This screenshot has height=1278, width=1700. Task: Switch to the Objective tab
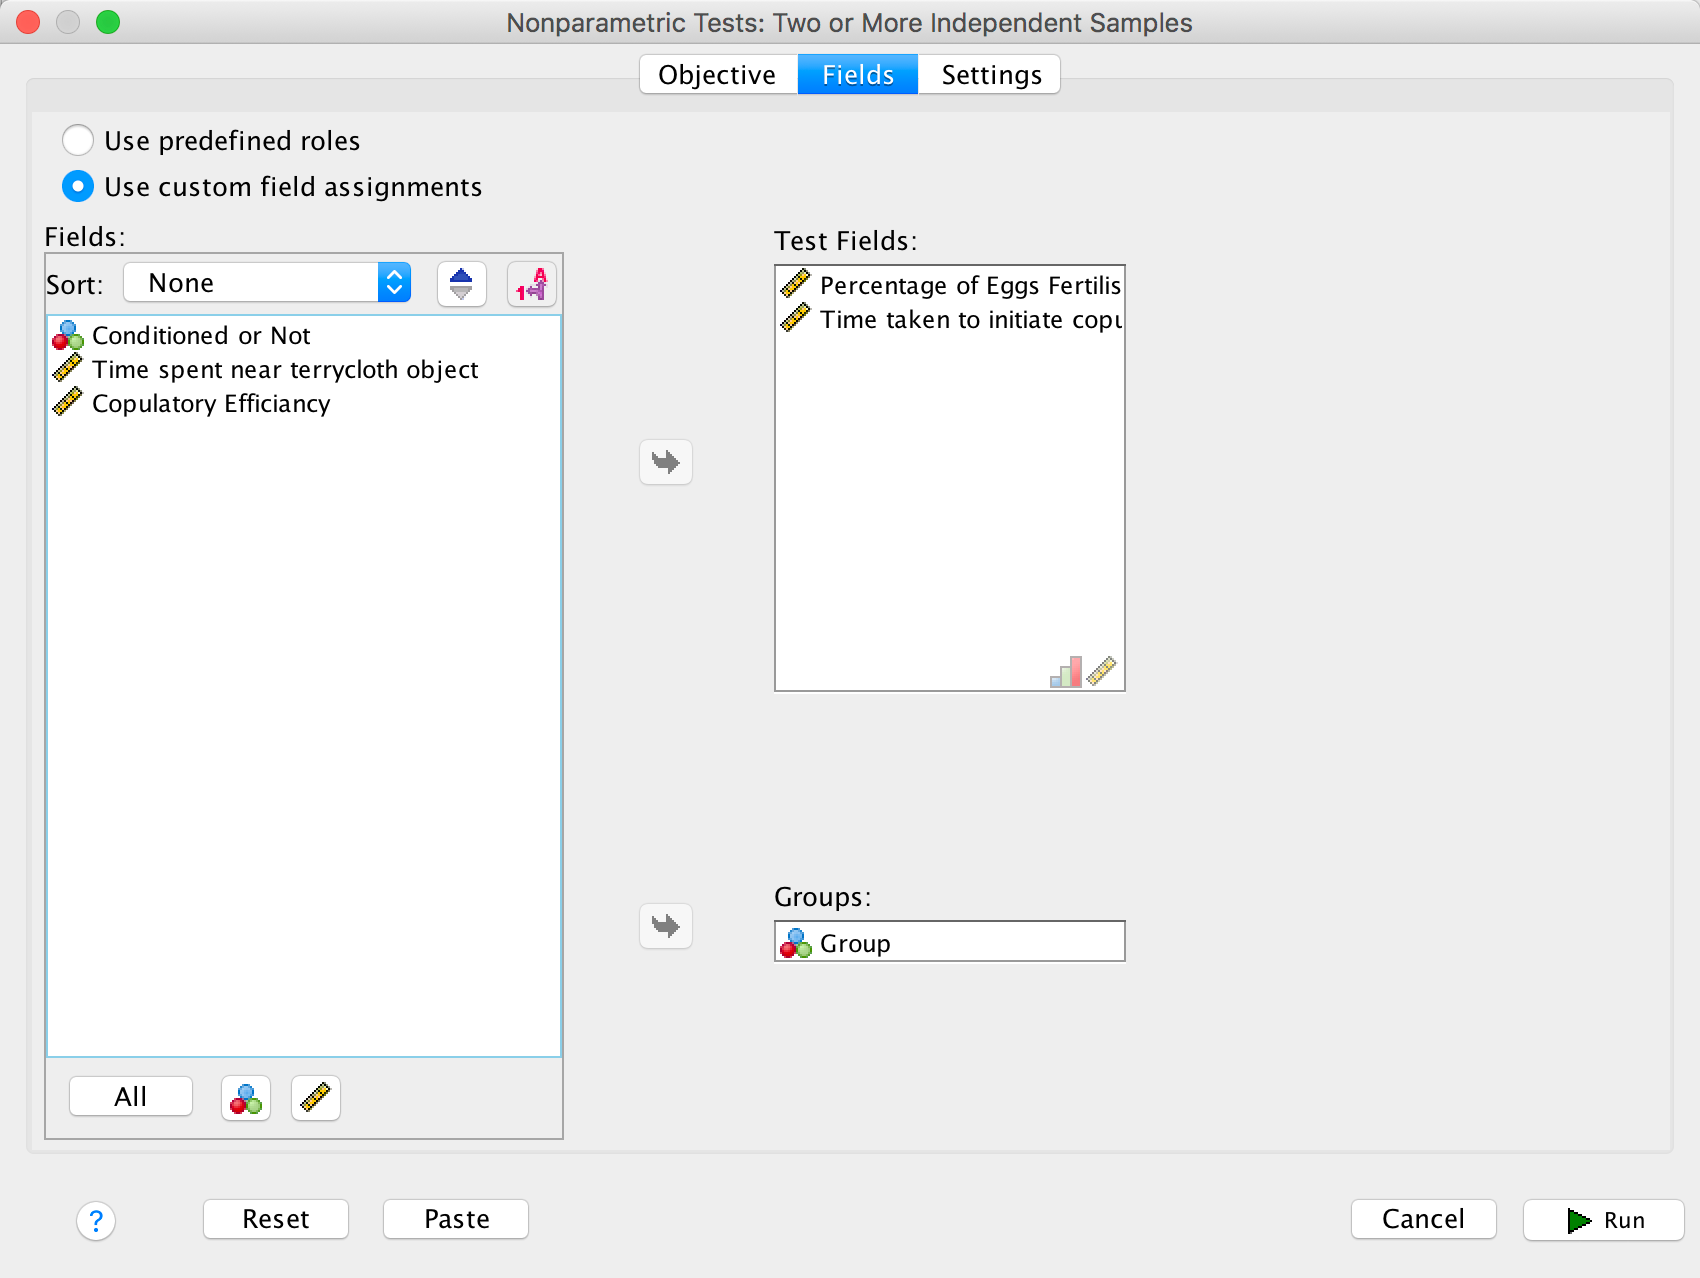tap(717, 75)
